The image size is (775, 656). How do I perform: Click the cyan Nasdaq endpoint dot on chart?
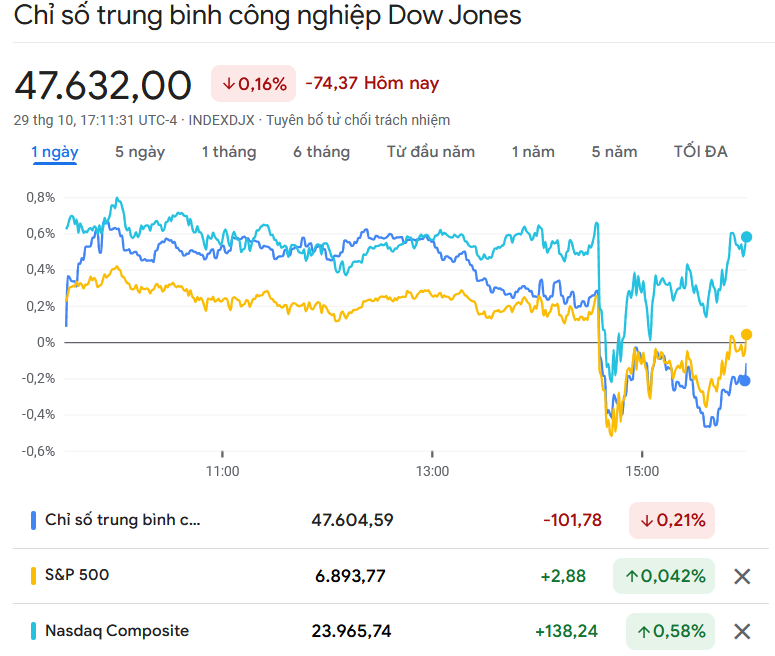click(x=746, y=237)
